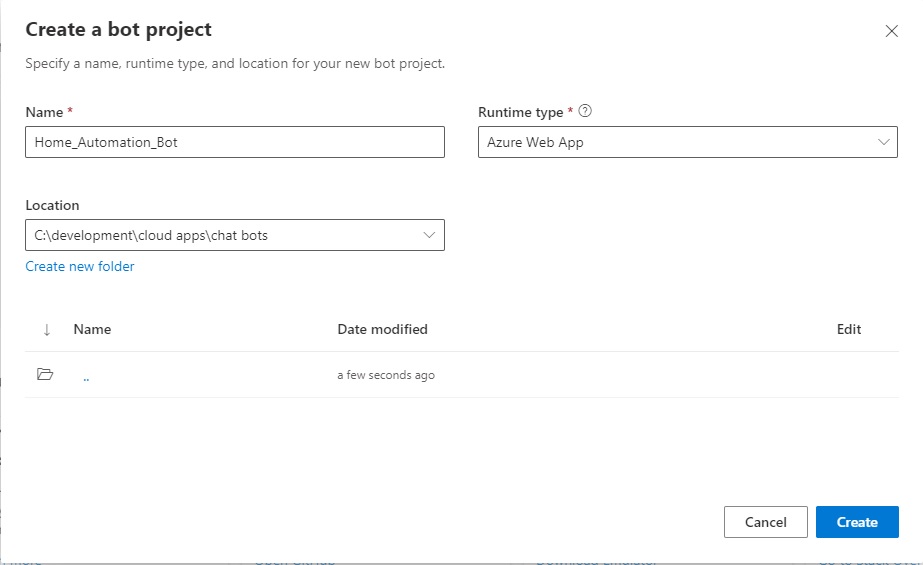Click the Name field label

(44, 112)
